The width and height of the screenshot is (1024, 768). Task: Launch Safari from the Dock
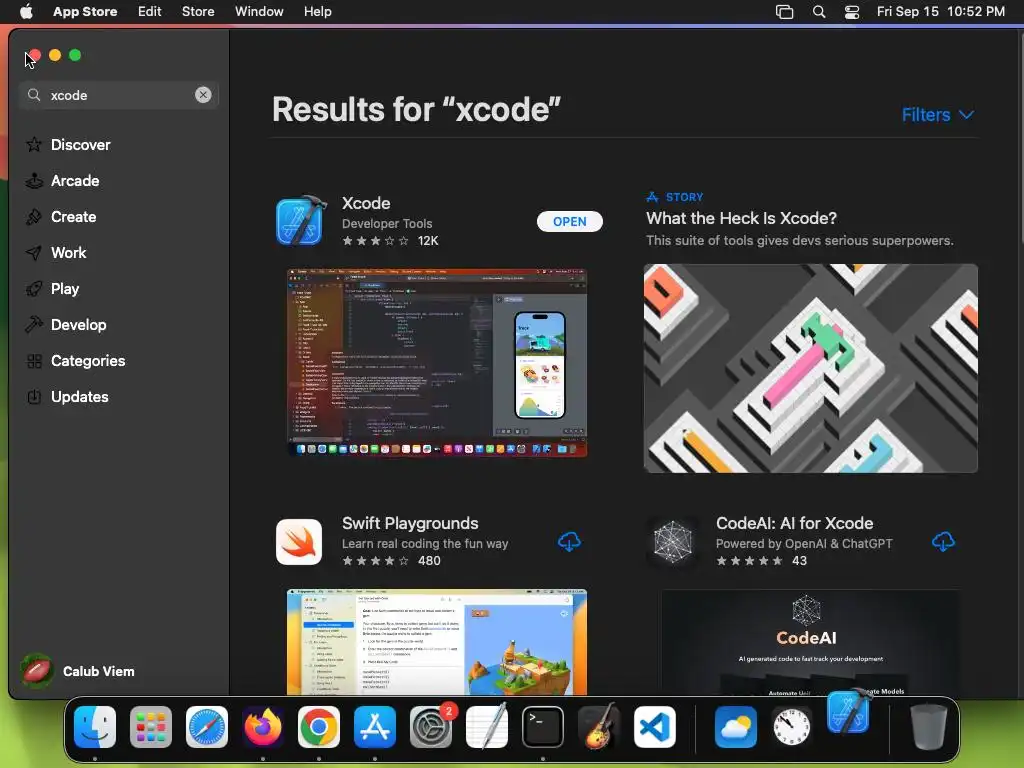pos(207,727)
